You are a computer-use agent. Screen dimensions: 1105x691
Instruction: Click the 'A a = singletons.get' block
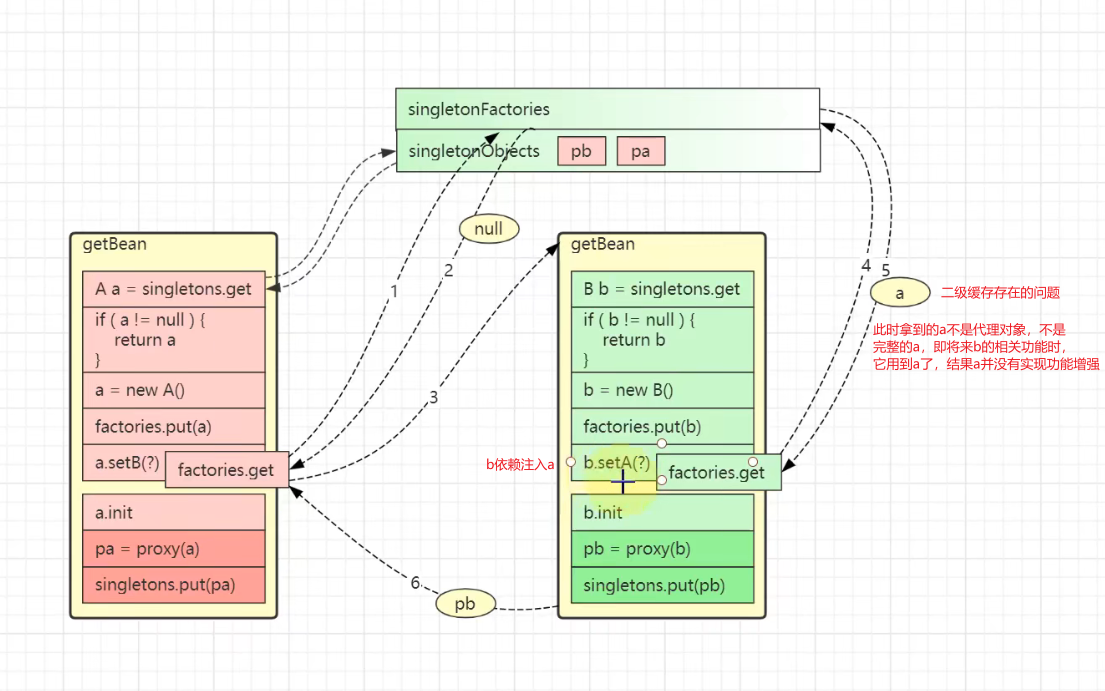pyautogui.click(x=174, y=289)
